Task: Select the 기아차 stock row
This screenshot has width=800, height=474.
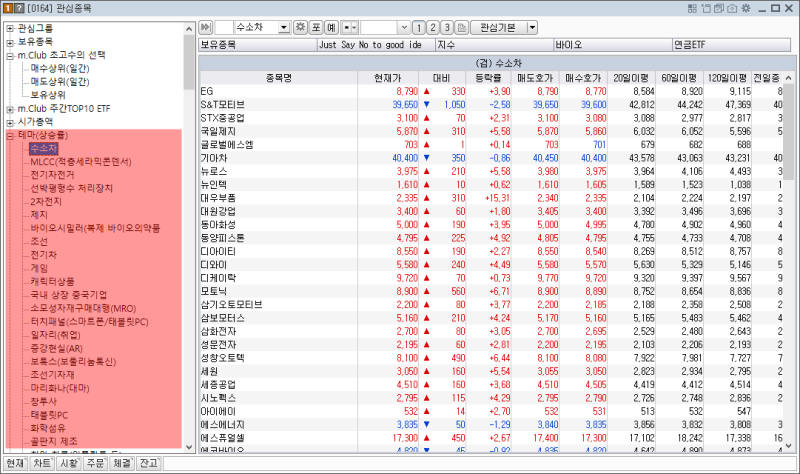Action: [x=491, y=158]
